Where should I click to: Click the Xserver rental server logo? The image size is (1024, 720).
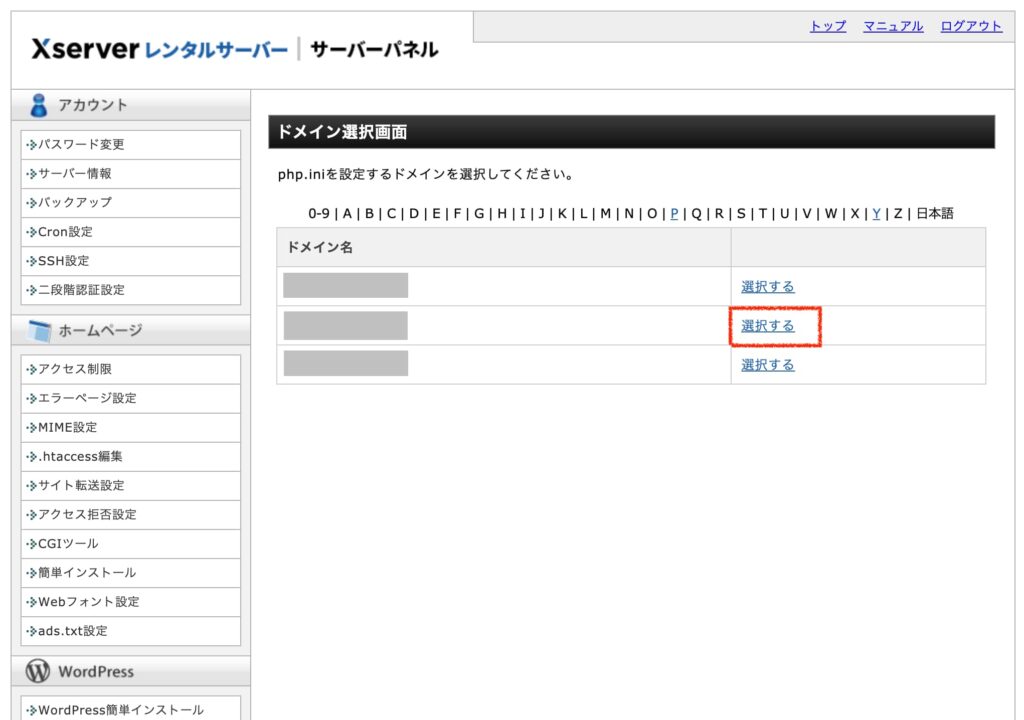(x=160, y=49)
